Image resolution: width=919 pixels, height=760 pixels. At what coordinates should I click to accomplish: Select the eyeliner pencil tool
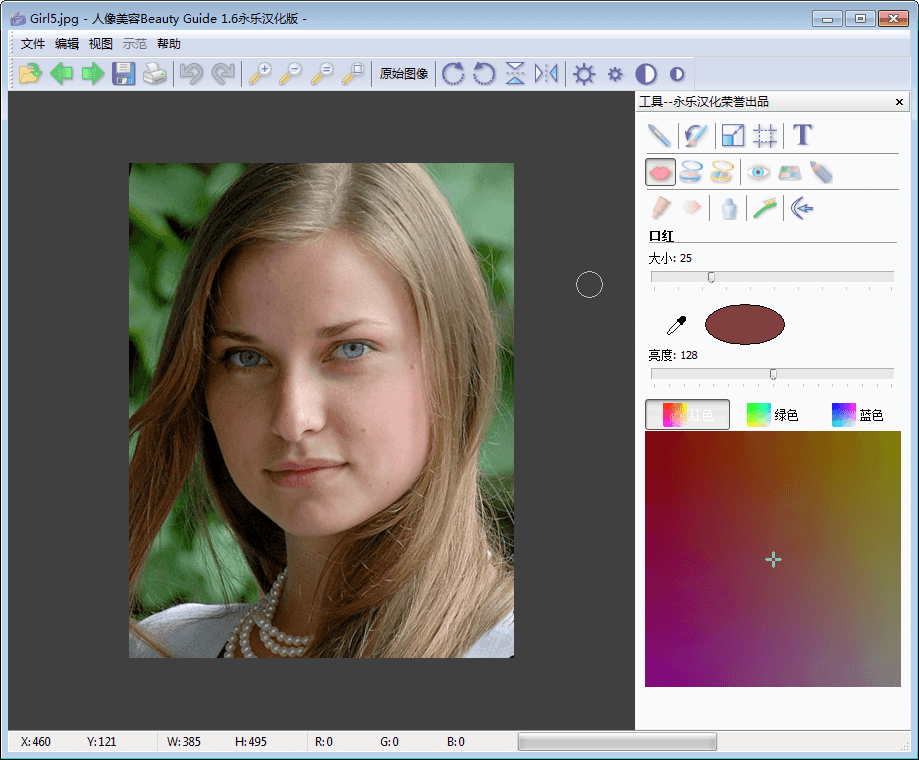pos(821,172)
